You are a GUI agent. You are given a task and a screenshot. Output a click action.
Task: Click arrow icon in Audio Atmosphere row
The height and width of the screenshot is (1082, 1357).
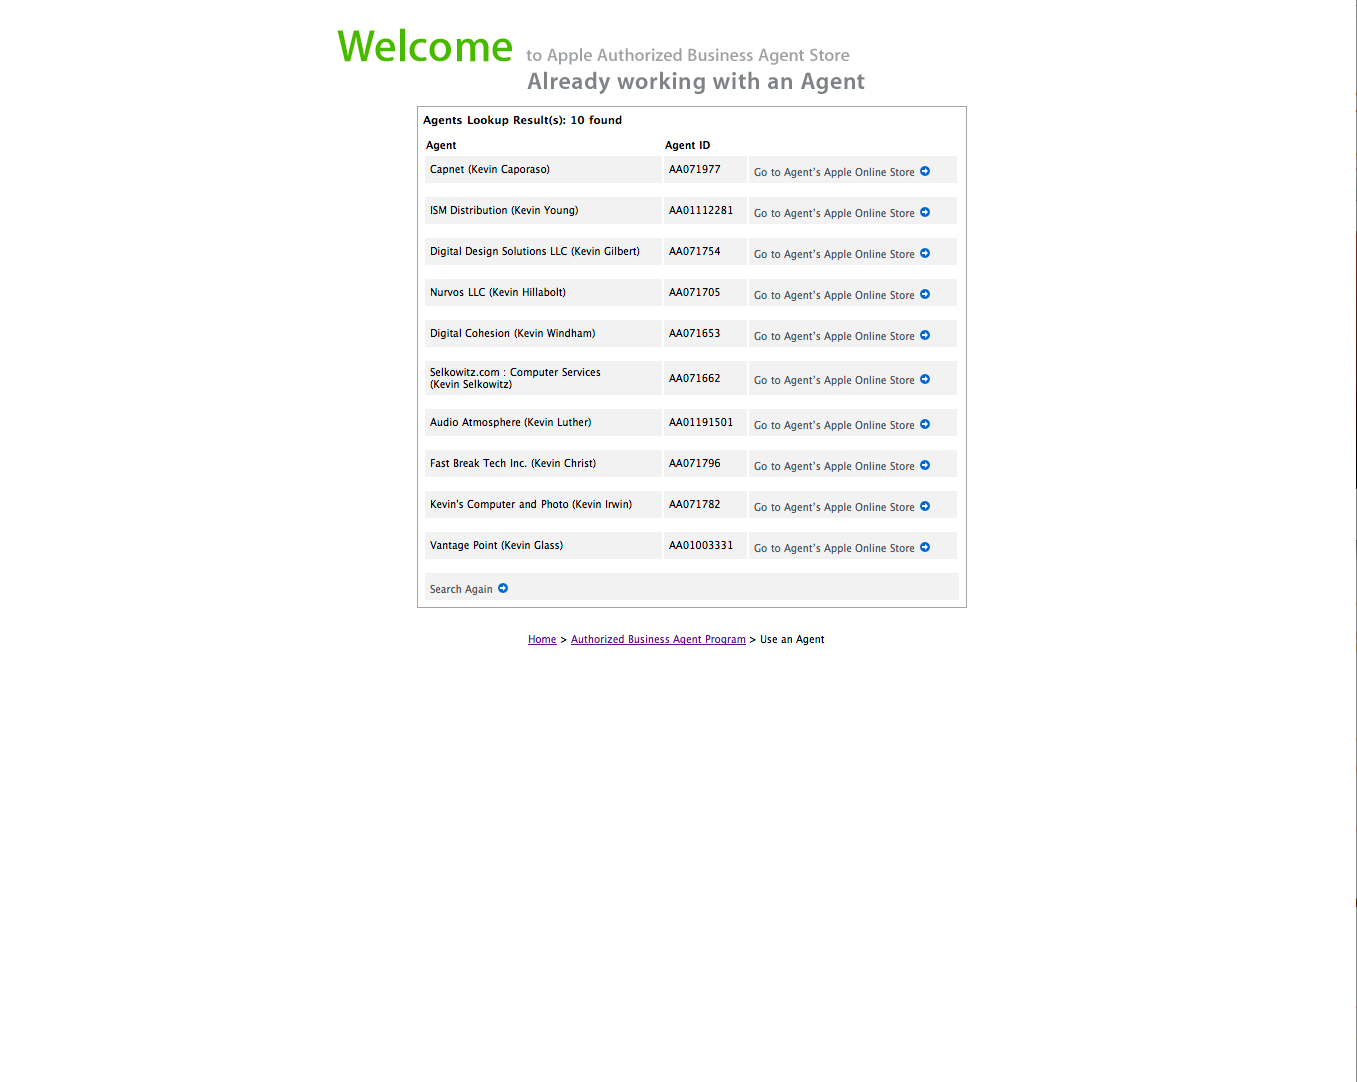pos(925,424)
